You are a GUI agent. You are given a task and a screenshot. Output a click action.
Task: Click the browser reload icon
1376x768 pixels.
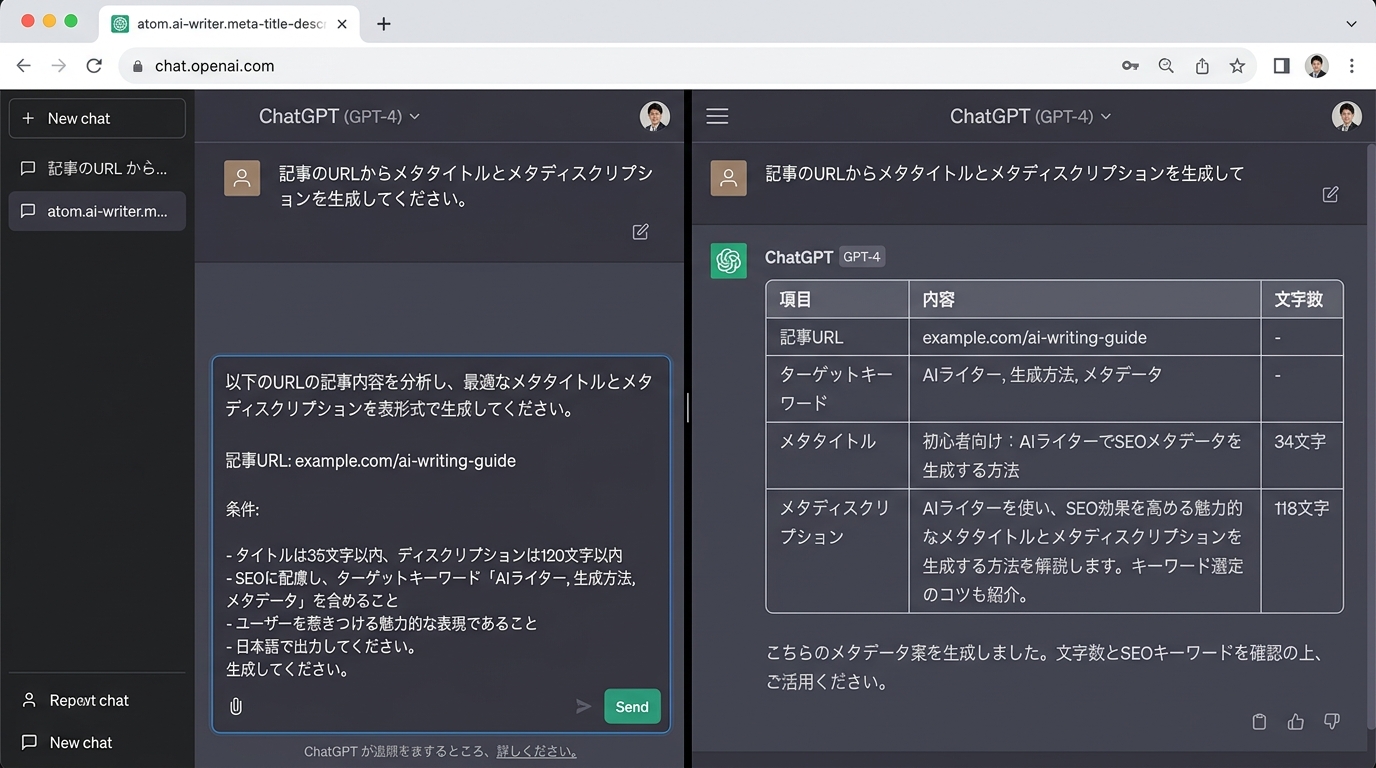click(x=94, y=66)
